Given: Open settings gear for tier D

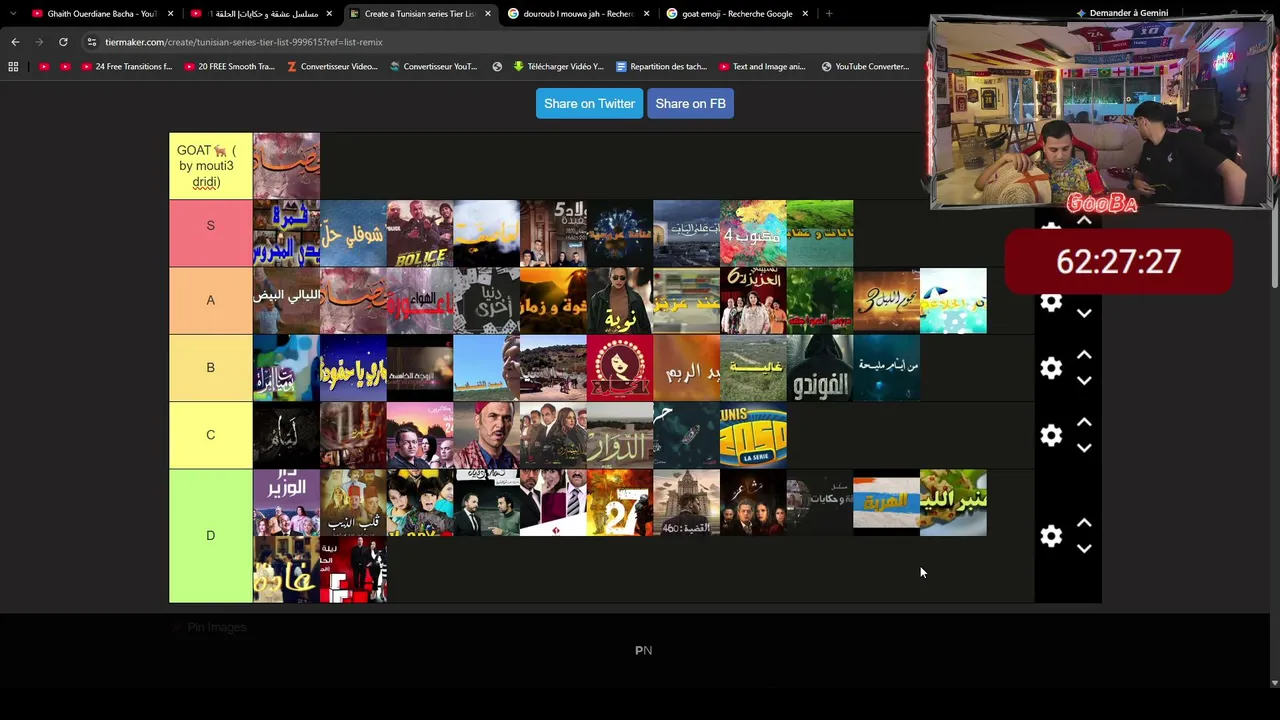Looking at the screenshot, I should pyautogui.click(x=1051, y=536).
